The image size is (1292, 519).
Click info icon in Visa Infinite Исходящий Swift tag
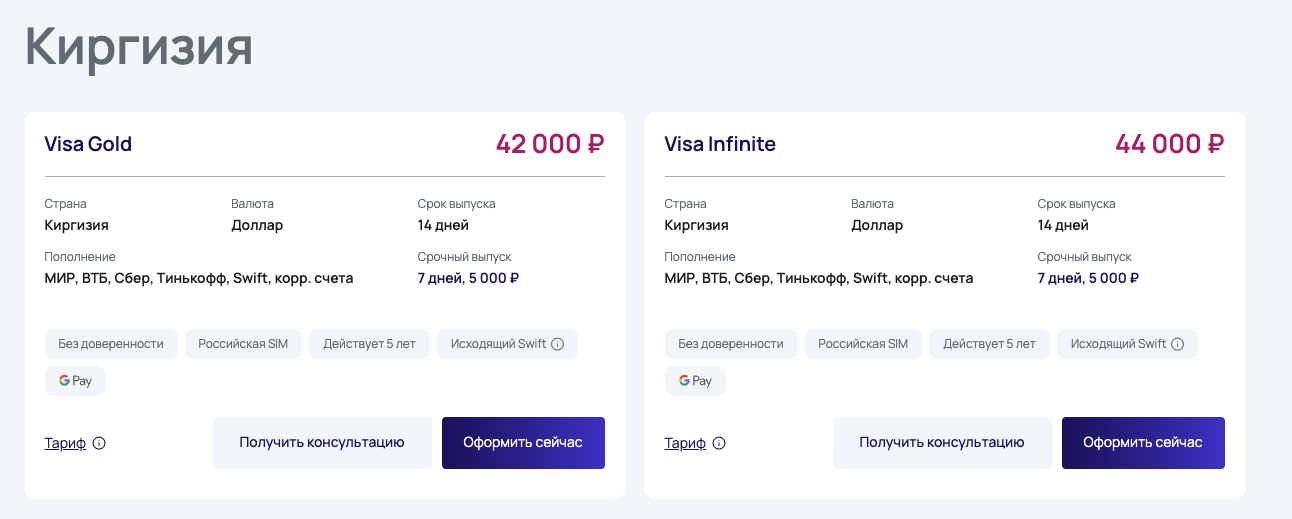1178,344
